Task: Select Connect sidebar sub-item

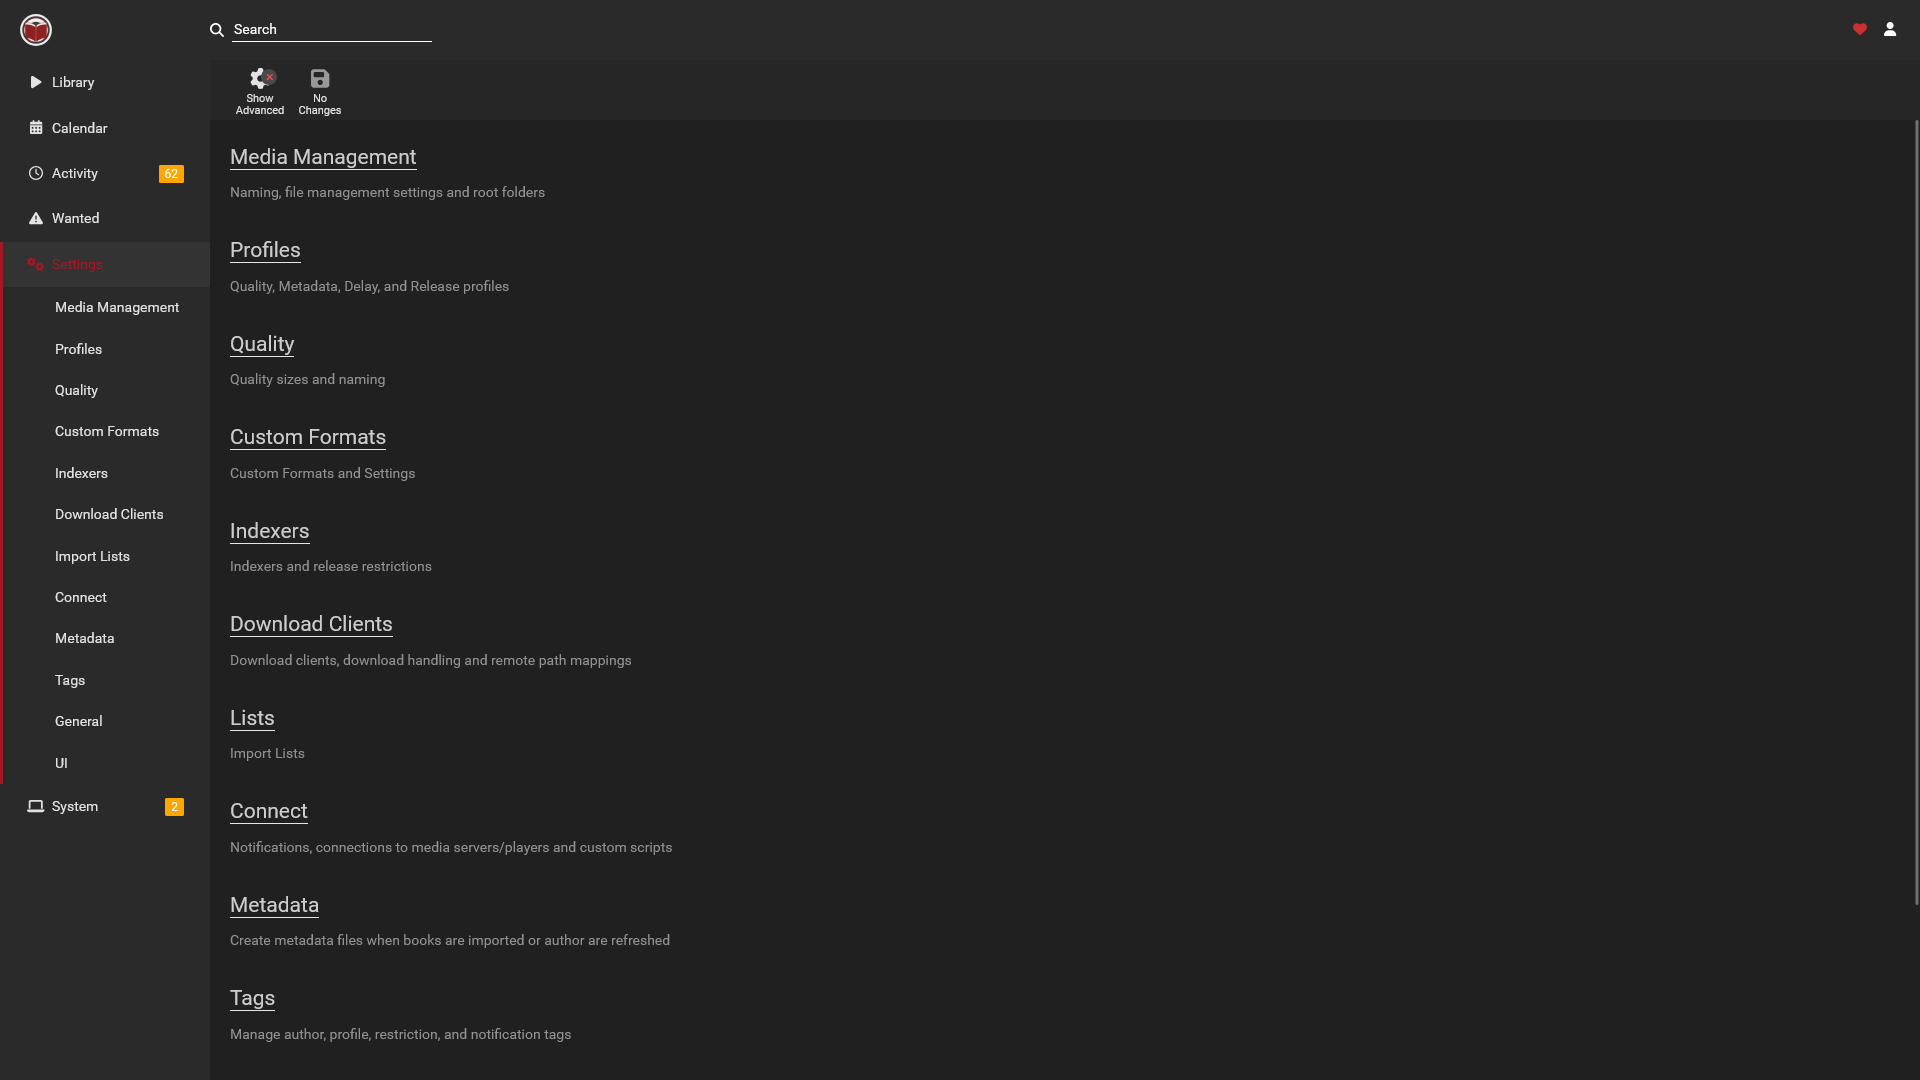Action: click(80, 597)
